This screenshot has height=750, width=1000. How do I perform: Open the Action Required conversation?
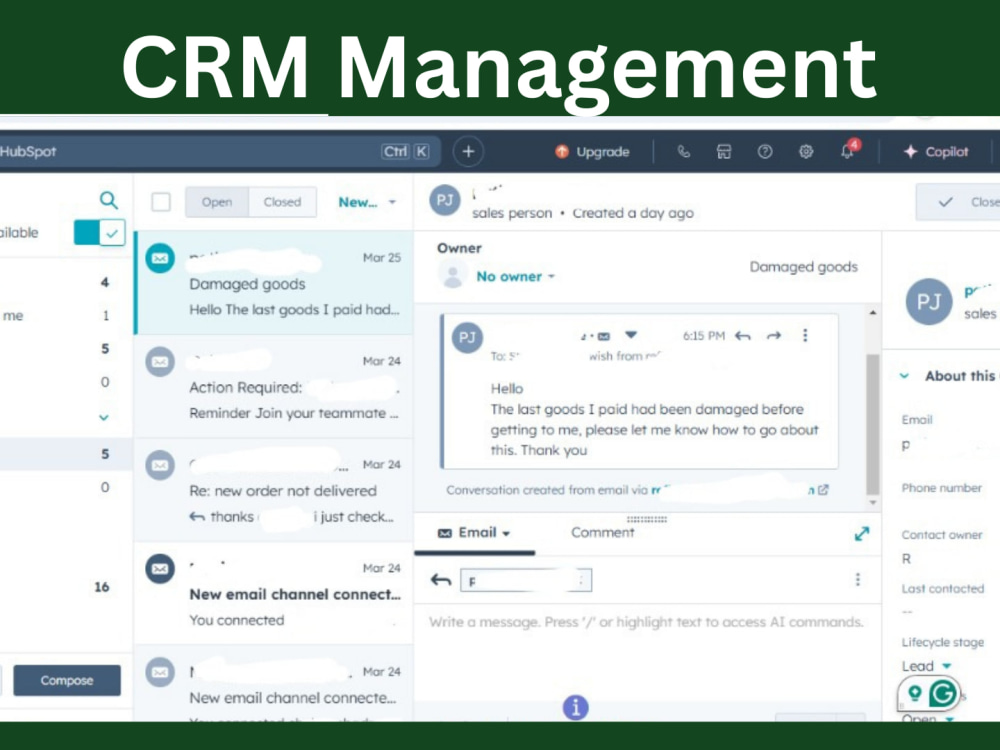pyautogui.click(x=274, y=387)
